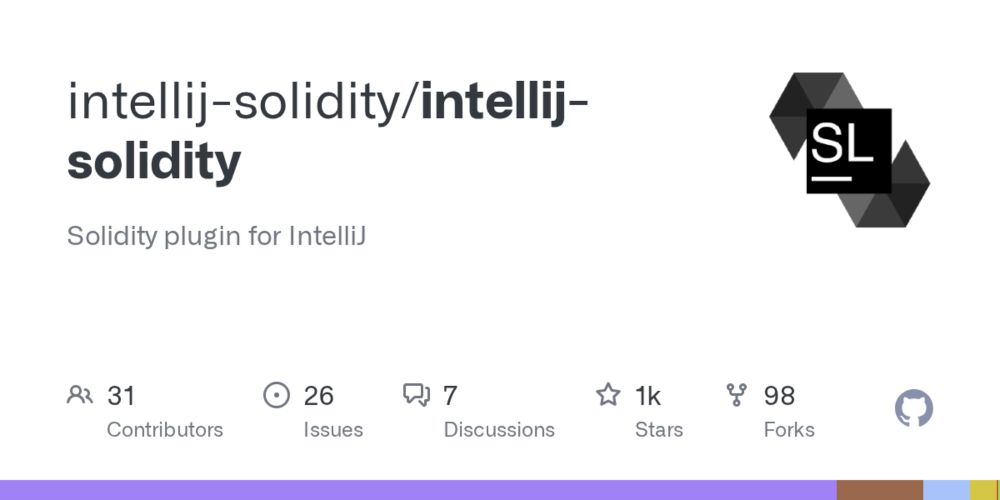This screenshot has width=1000, height=500.
Task: Open the intellij-solidity owner name before the slash
Action: [x=233, y=101]
